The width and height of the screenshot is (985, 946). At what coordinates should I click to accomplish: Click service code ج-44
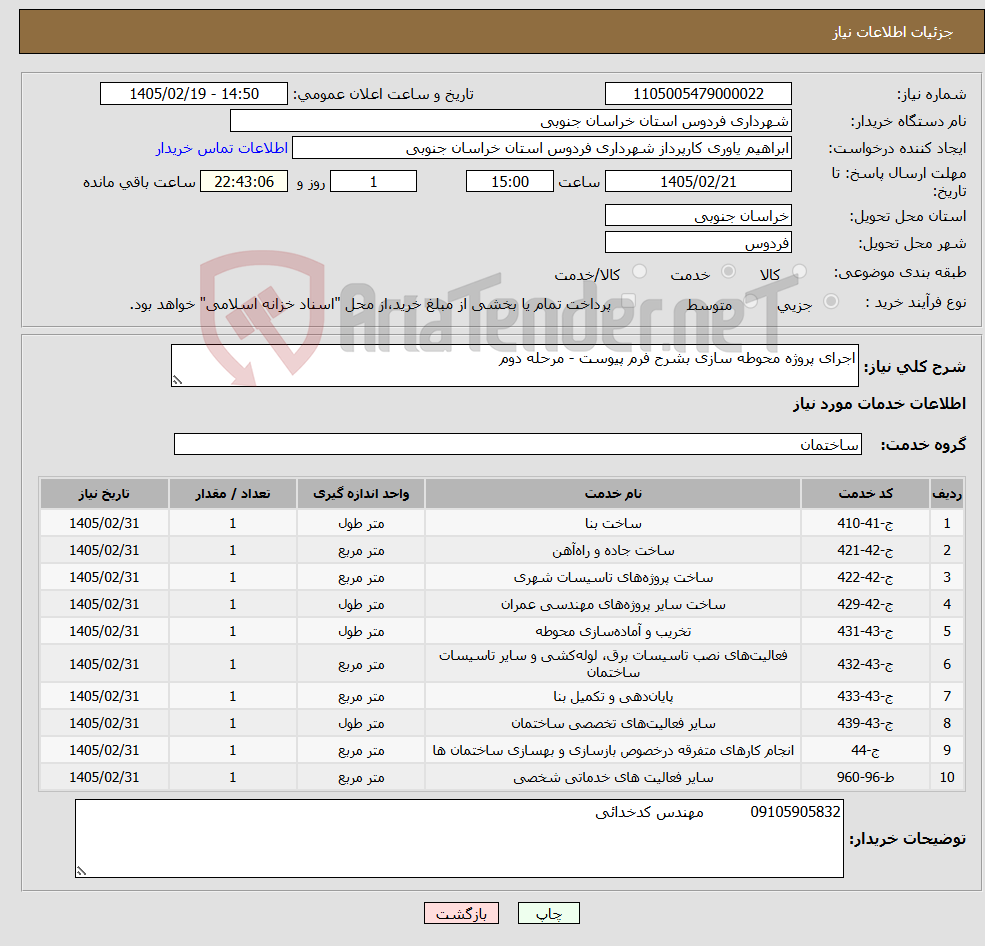coord(865,751)
